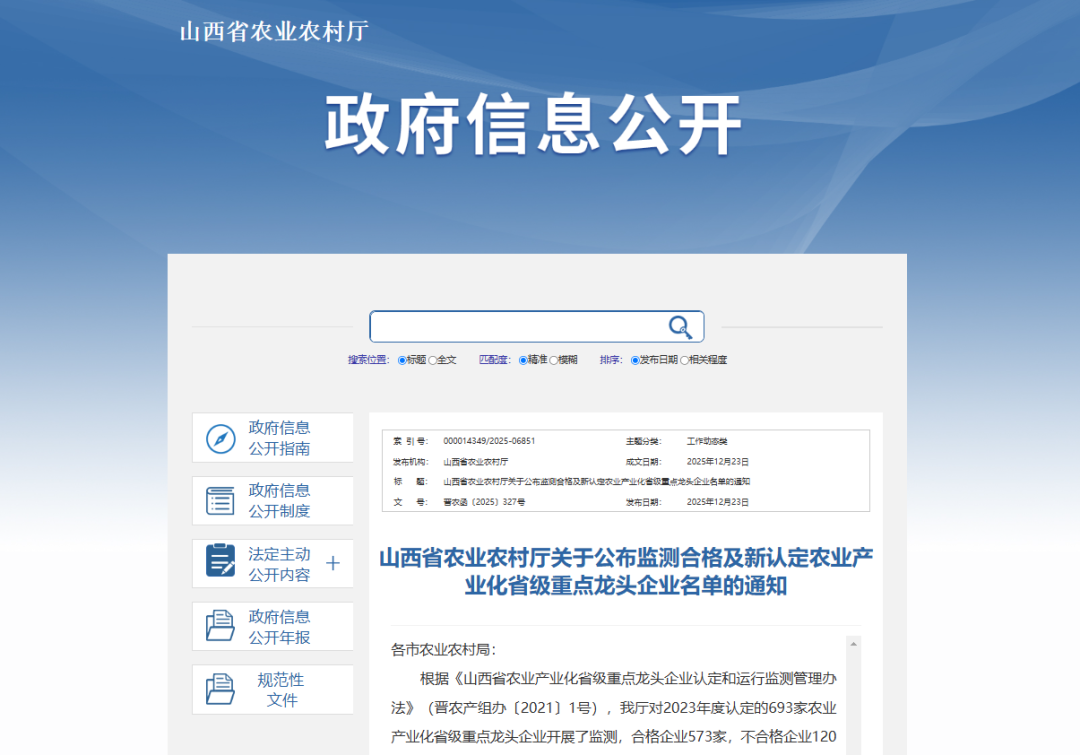This screenshot has height=755, width=1080.
Task: Select the 标题 radio button
Action: 401,359
